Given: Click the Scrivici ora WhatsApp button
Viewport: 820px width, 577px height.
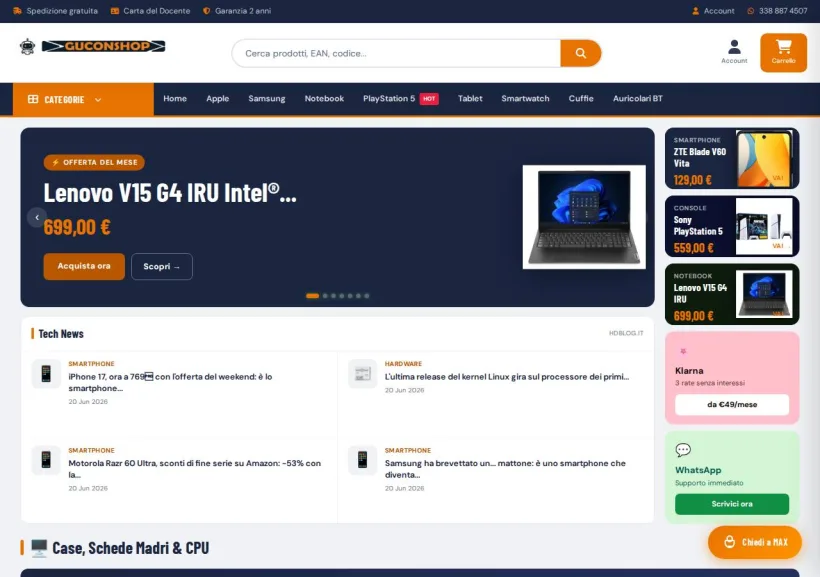Looking at the screenshot, I should click(x=732, y=504).
